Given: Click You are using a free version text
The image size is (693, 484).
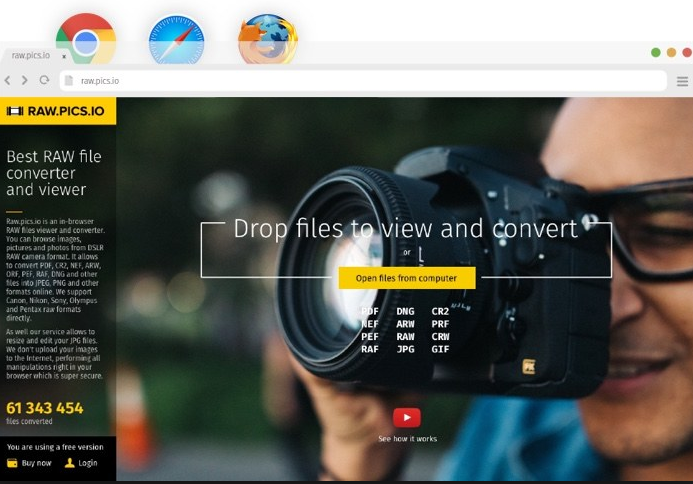Looking at the screenshot, I should [55, 447].
